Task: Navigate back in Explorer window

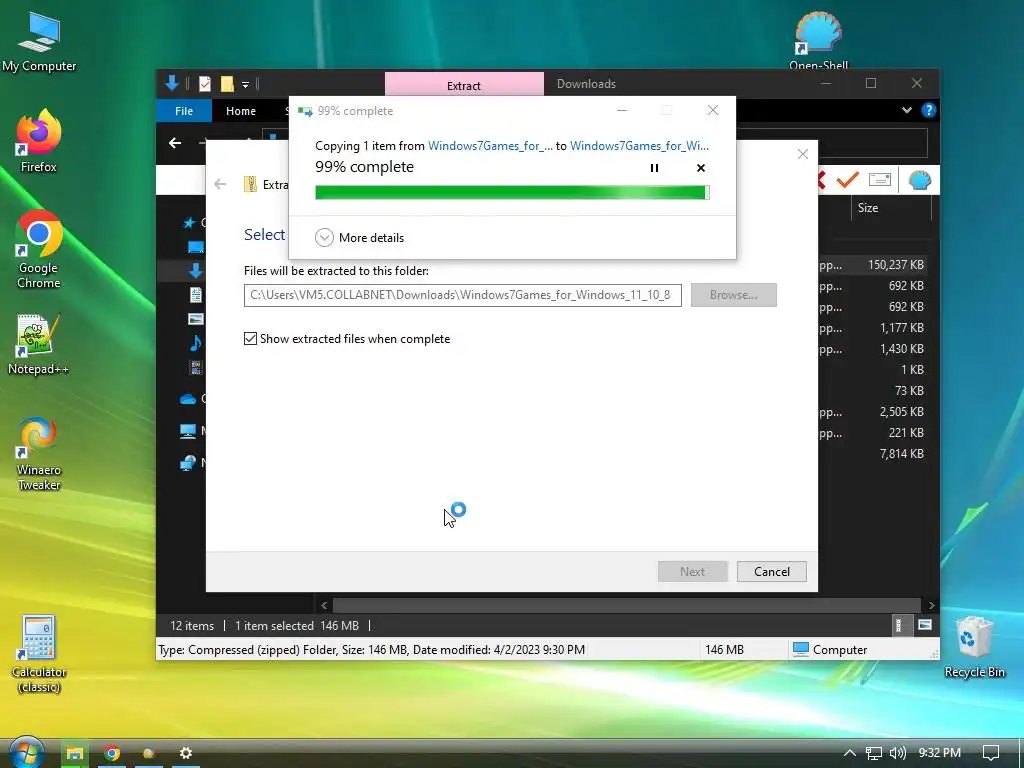Action: [175, 143]
